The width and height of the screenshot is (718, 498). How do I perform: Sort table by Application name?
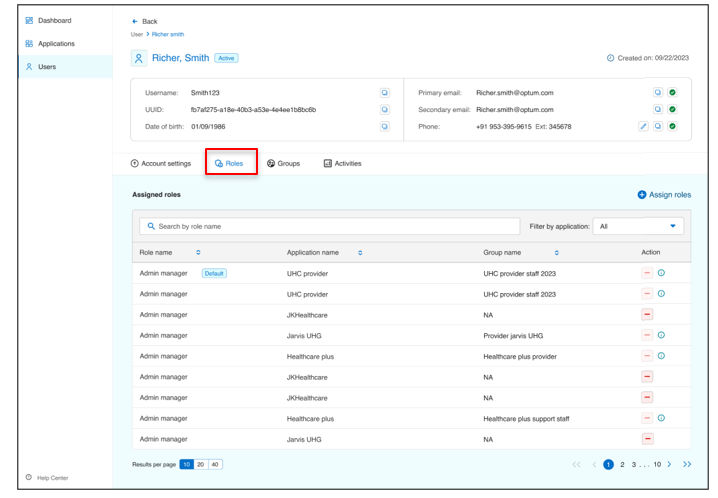pos(360,253)
